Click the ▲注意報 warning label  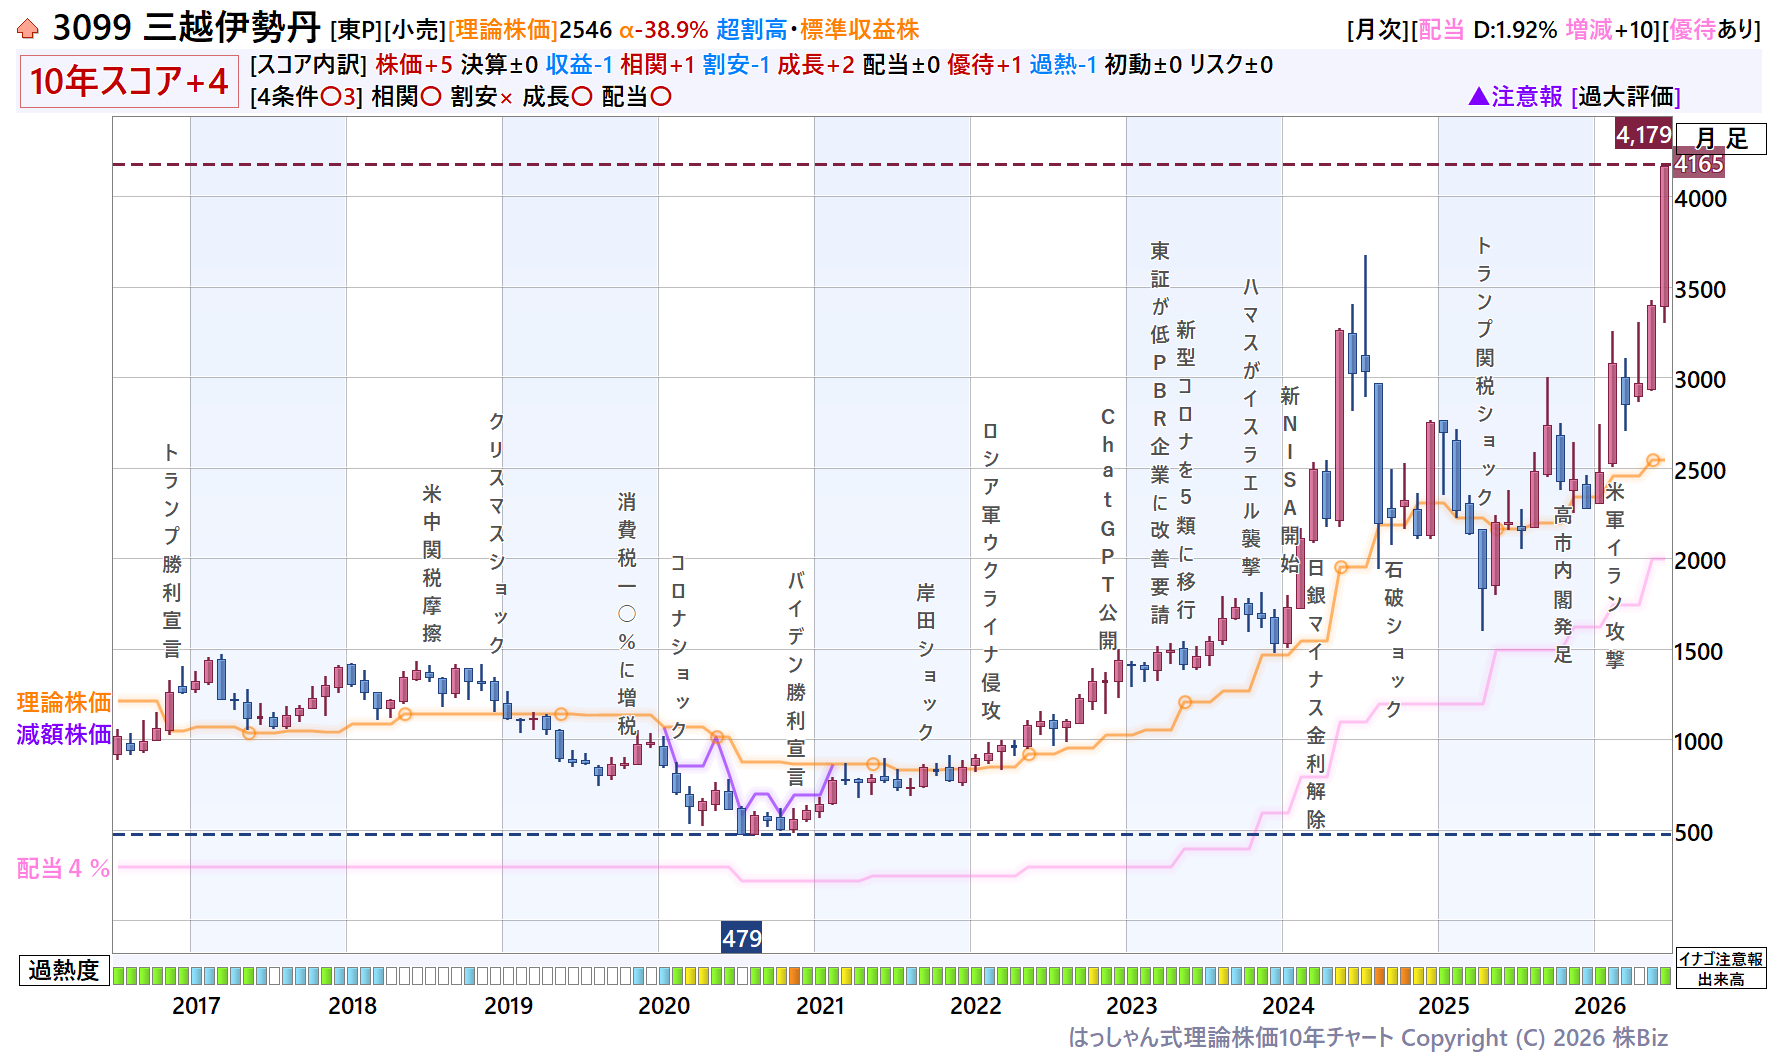click(1515, 97)
